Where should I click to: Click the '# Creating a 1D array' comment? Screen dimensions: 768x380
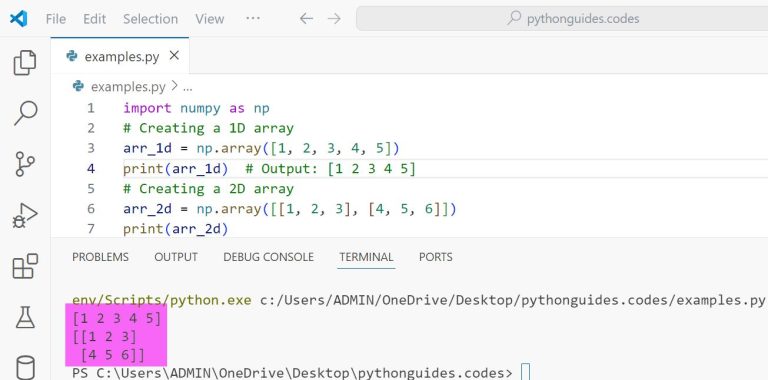pos(208,128)
